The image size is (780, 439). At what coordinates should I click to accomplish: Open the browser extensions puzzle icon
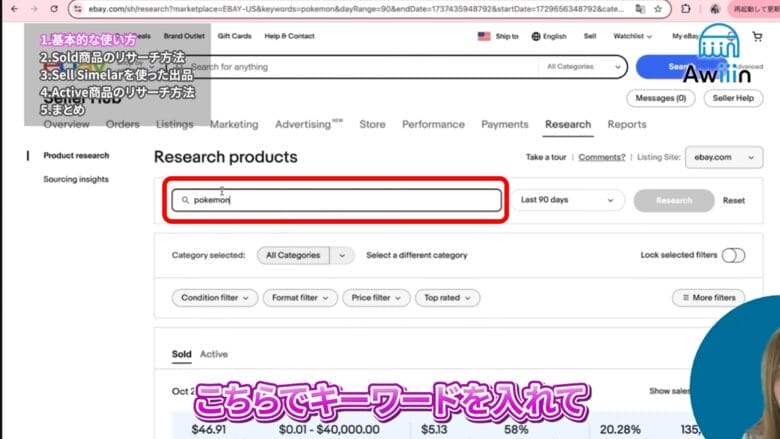[686, 9]
